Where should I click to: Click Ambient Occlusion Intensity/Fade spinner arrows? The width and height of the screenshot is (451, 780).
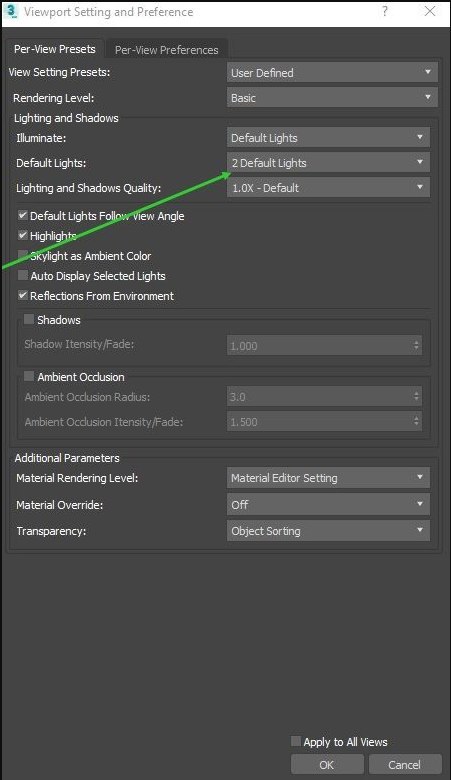coord(417,422)
